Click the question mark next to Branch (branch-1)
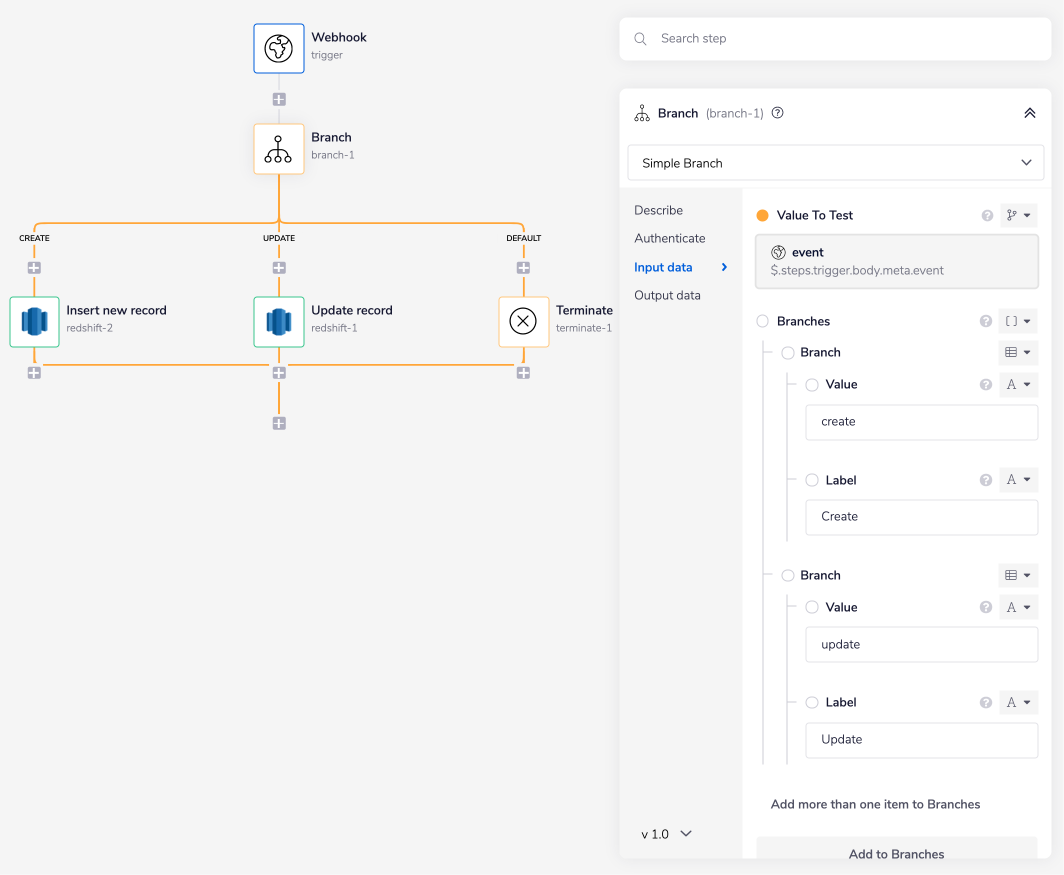This screenshot has height=875, width=1064. pyautogui.click(x=777, y=113)
